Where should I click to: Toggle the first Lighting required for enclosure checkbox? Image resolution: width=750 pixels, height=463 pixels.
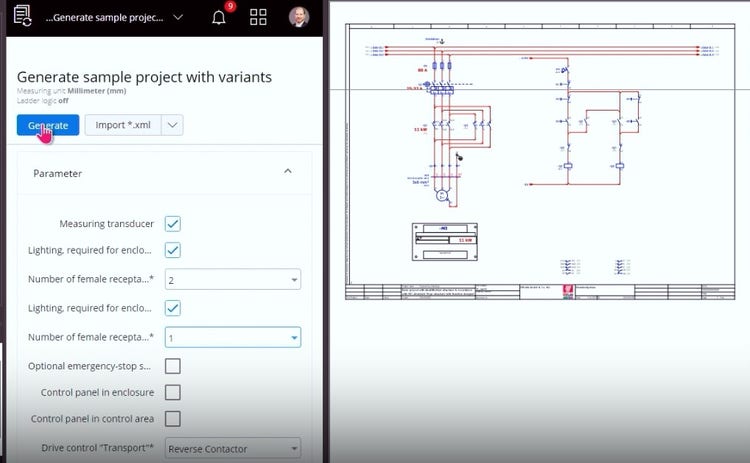click(x=173, y=250)
